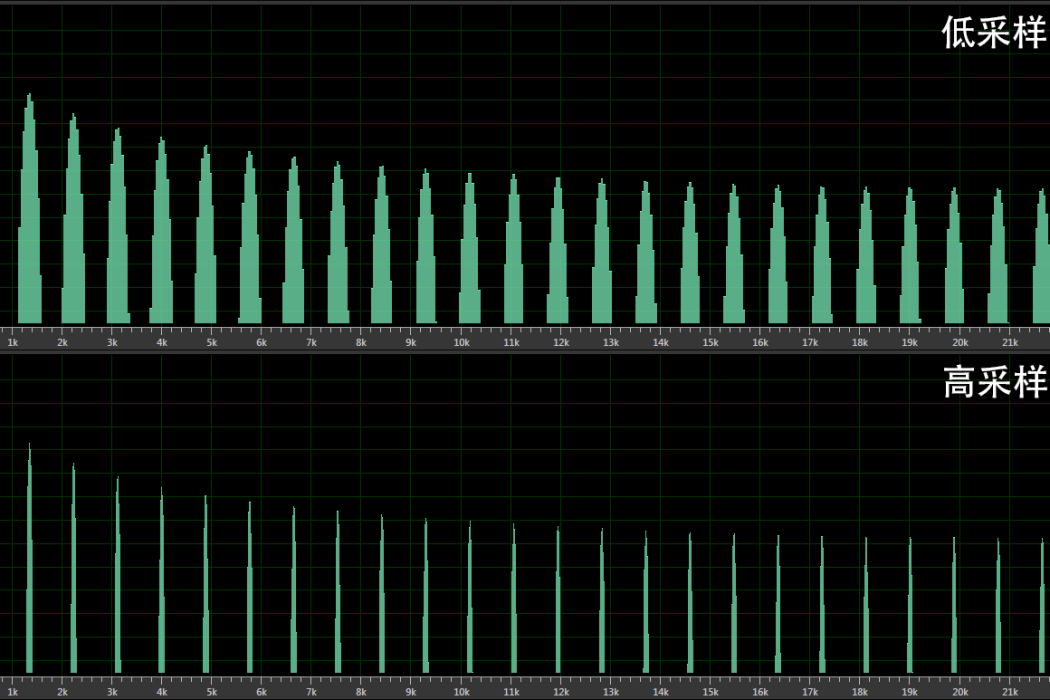Click 17k on the 低采样 frequency ruler
This screenshot has width=1050, height=700.
810,342
